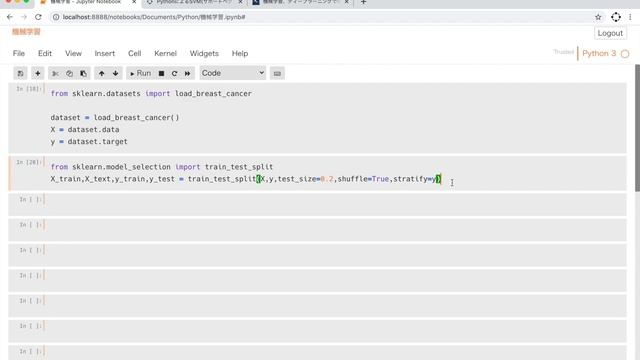Click the 'X = dataset.data' line
Screen dimensions: 640x360
click(85, 129)
